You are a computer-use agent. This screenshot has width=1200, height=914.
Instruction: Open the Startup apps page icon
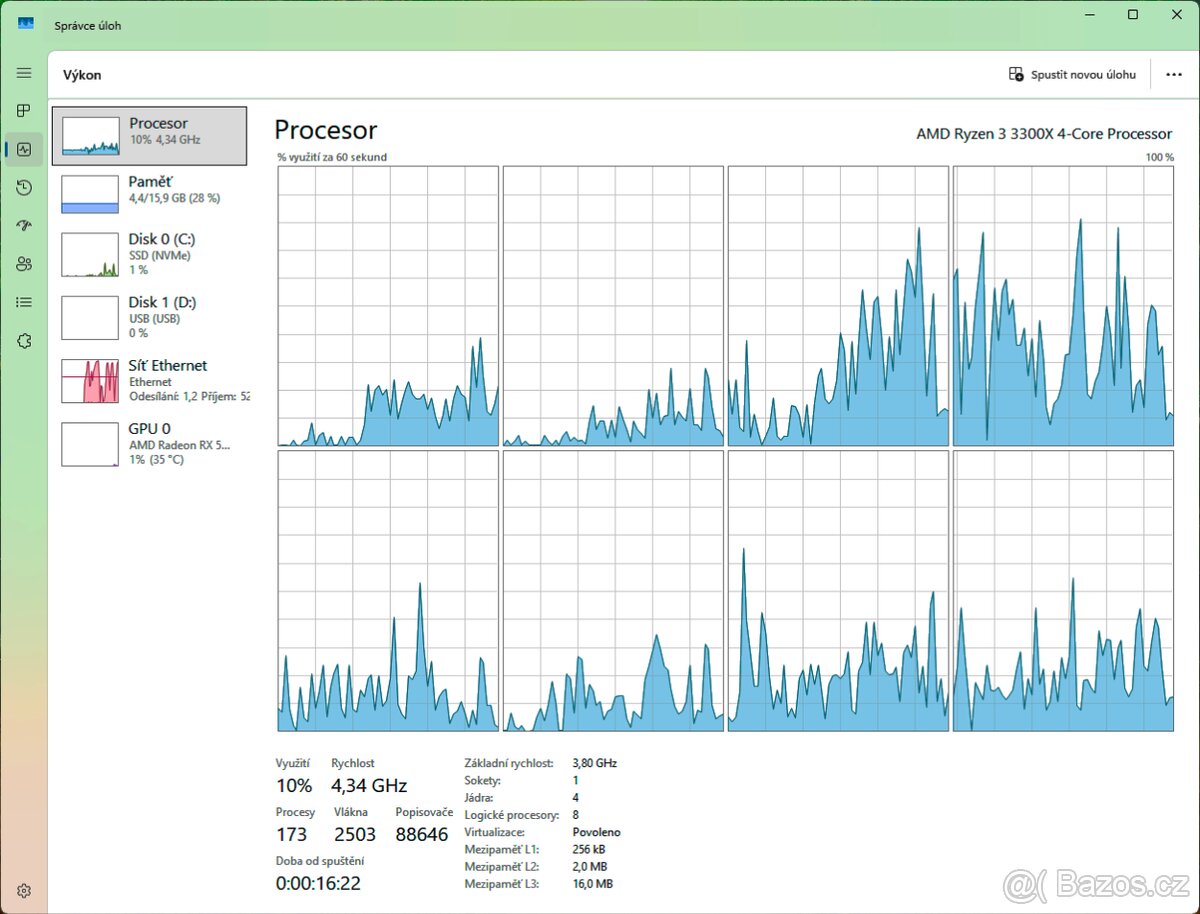pyautogui.click(x=24, y=225)
